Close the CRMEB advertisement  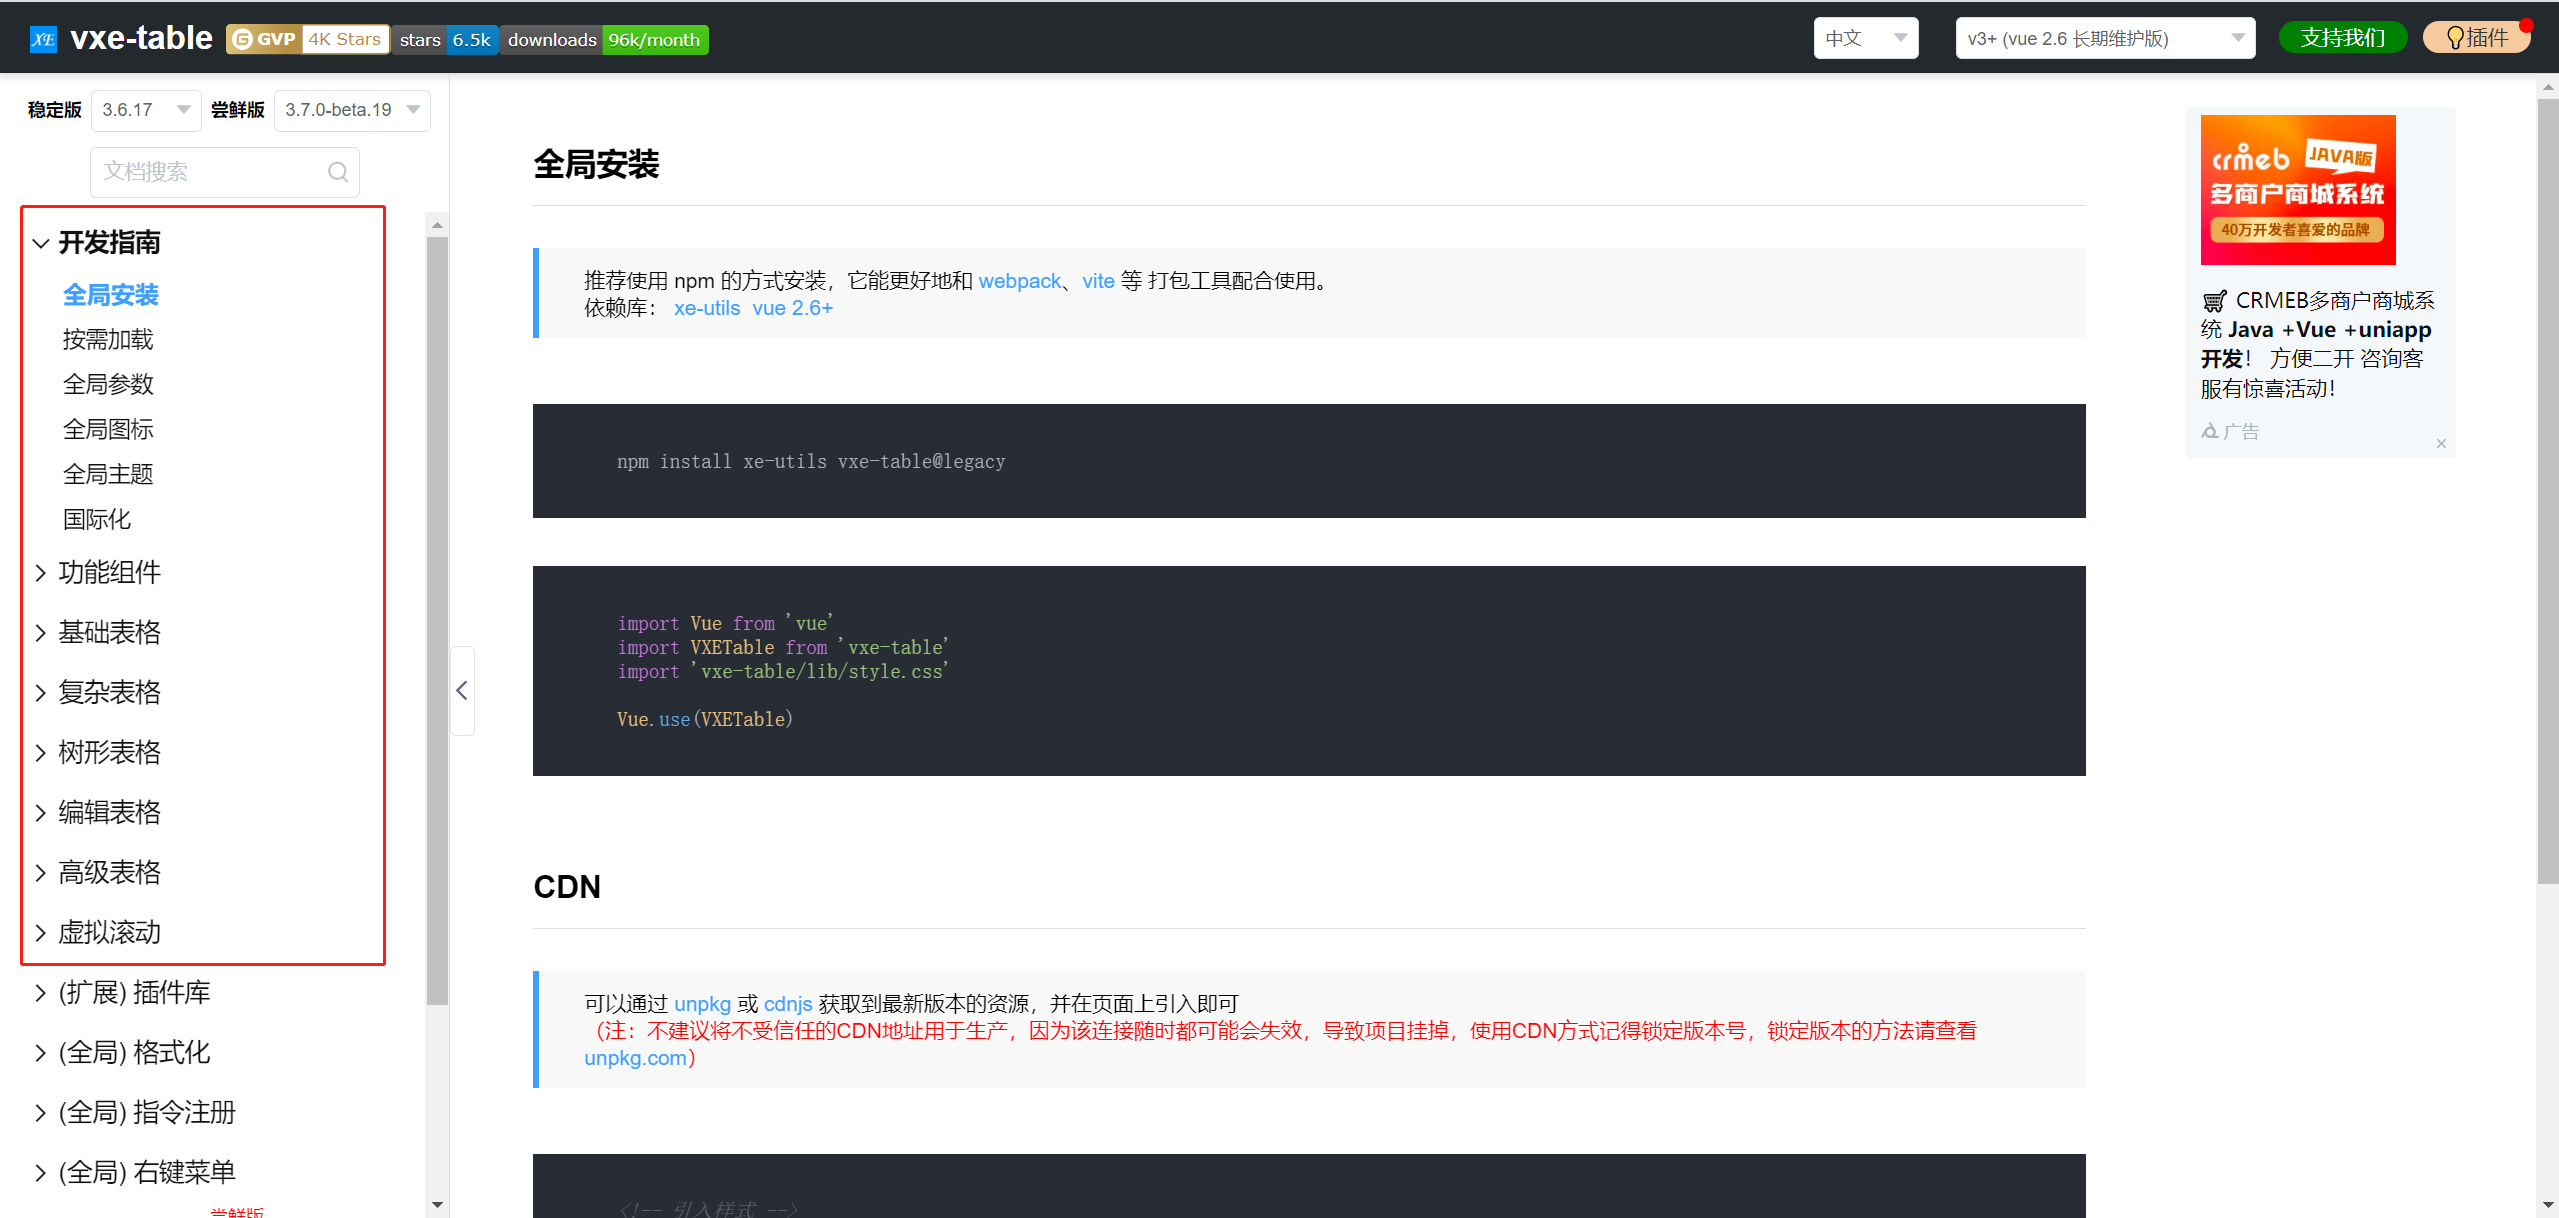point(2441,443)
